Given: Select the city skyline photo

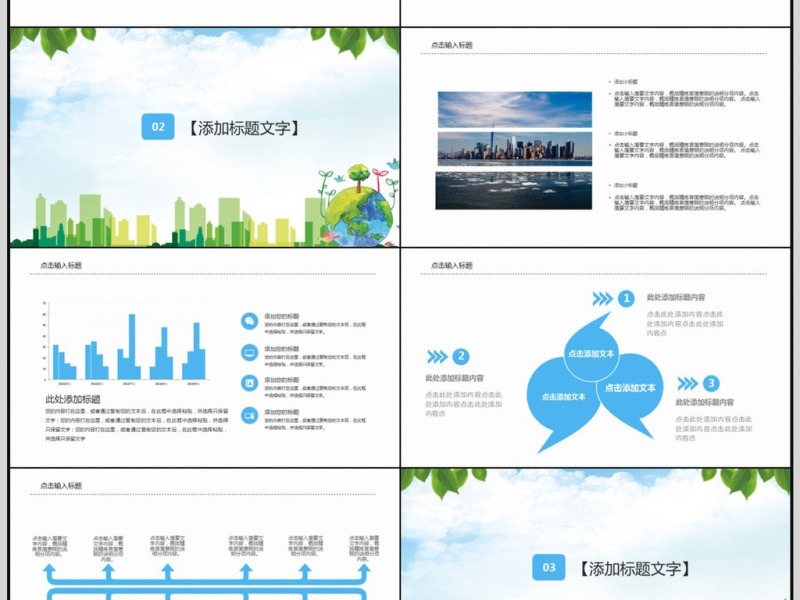Looking at the screenshot, I should (x=513, y=149).
